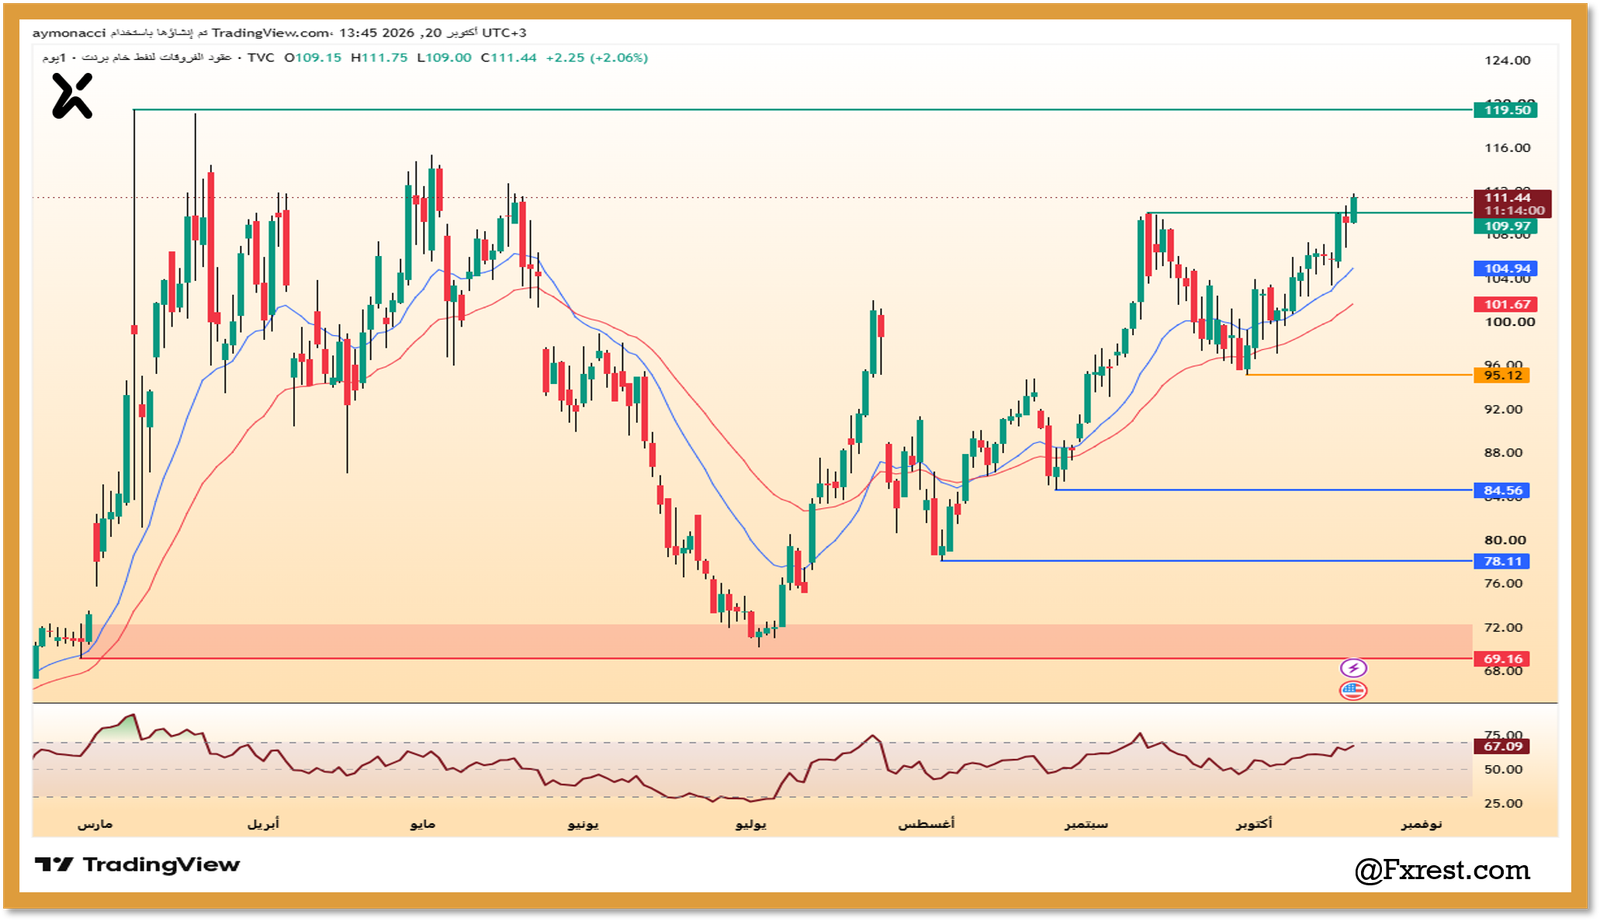Image resolution: width=1600 pixels, height=921 pixels.
Task: Click the TVC exchange label in header
Action: click(x=261, y=58)
